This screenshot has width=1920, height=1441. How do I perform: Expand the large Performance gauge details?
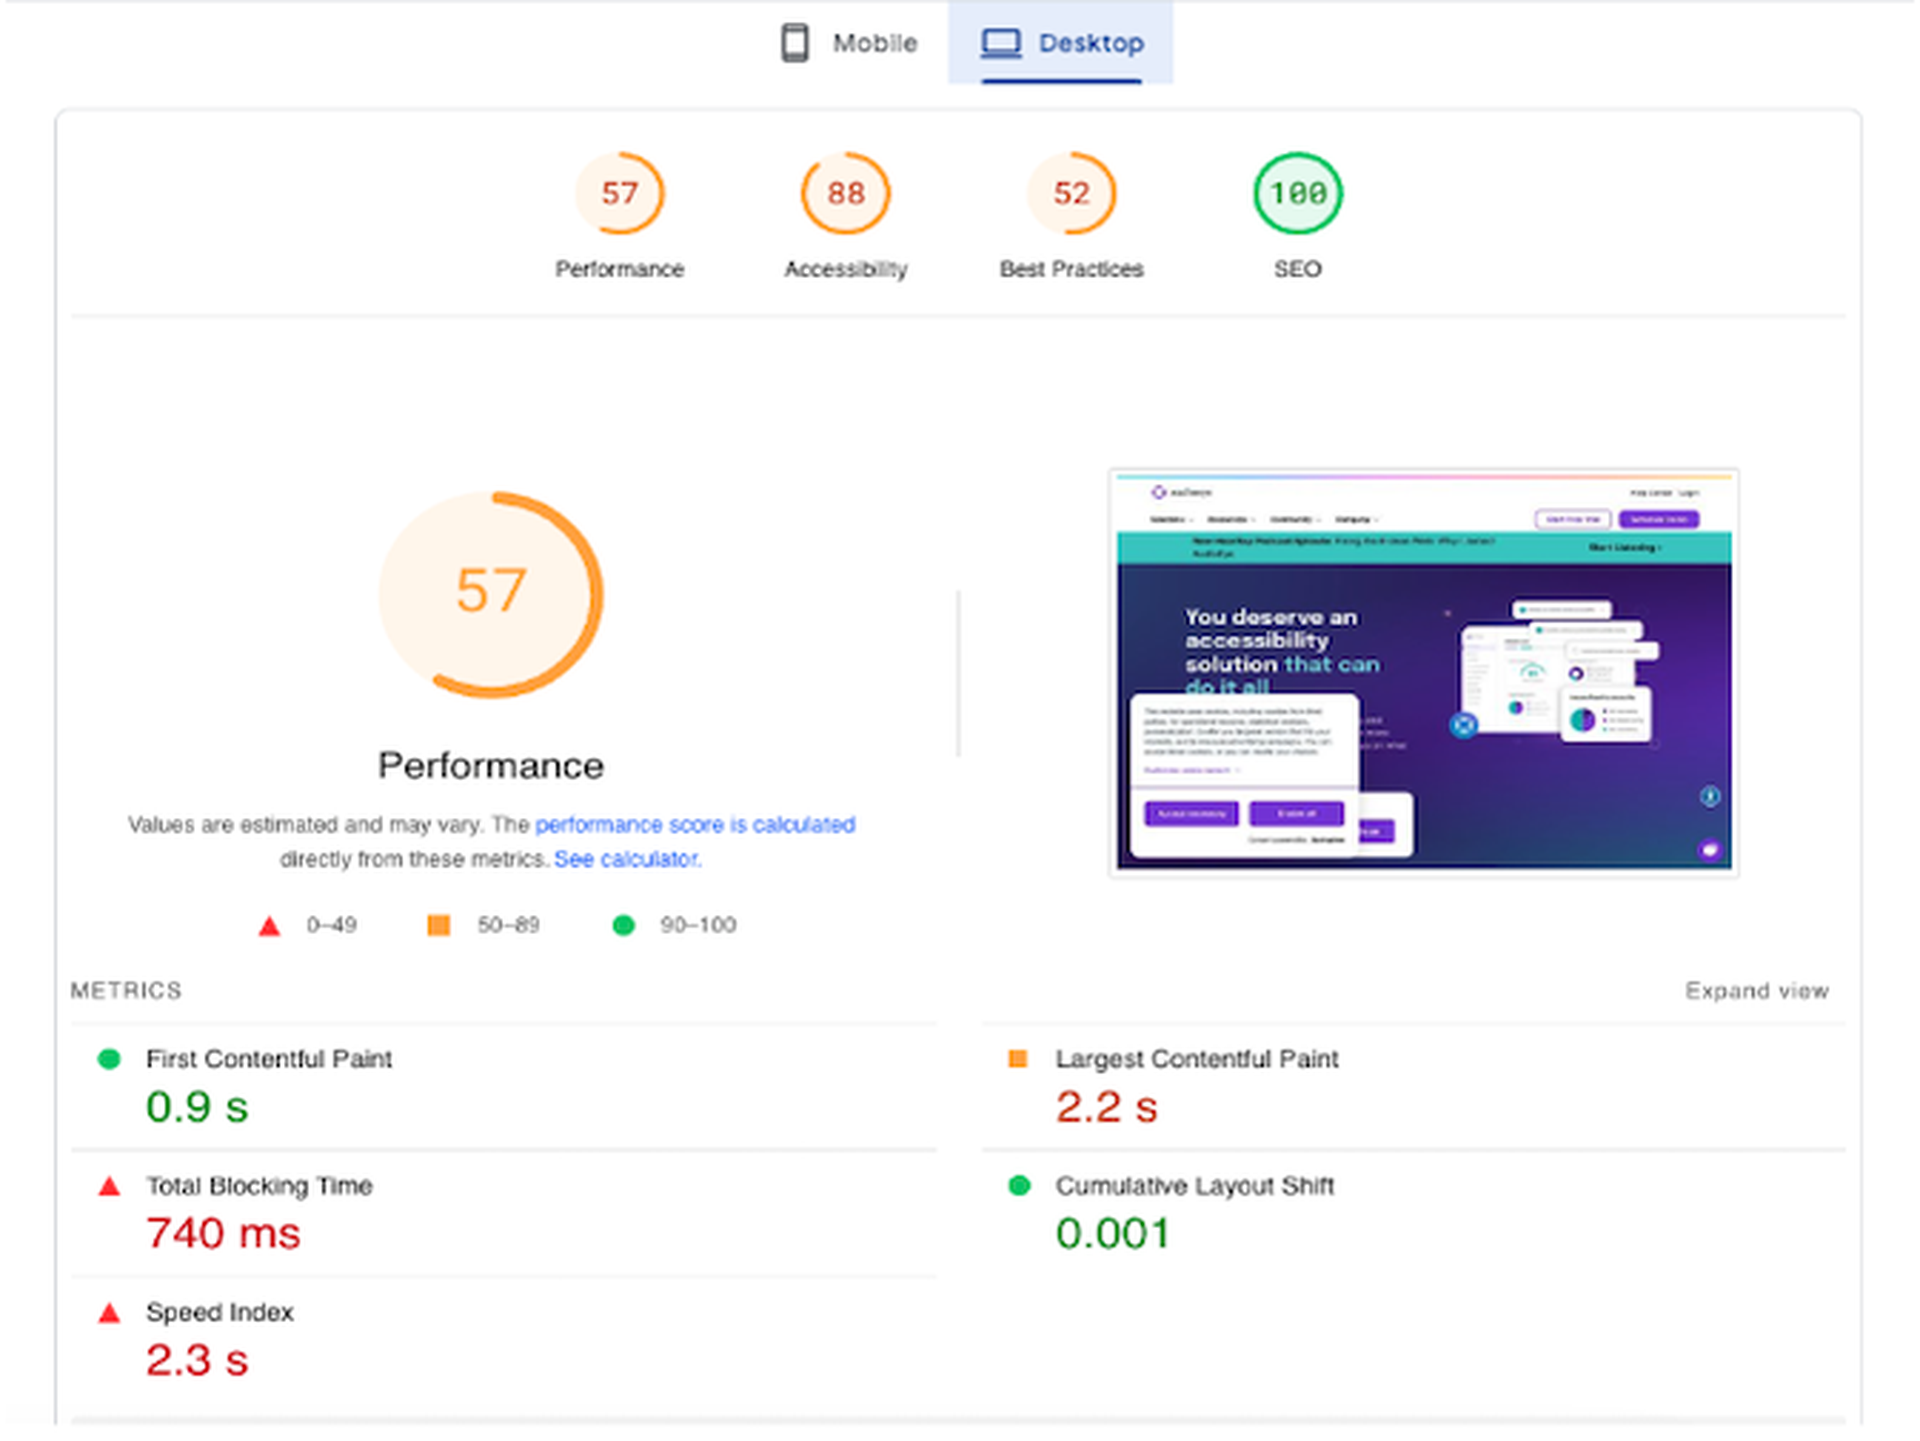(x=490, y=594)
